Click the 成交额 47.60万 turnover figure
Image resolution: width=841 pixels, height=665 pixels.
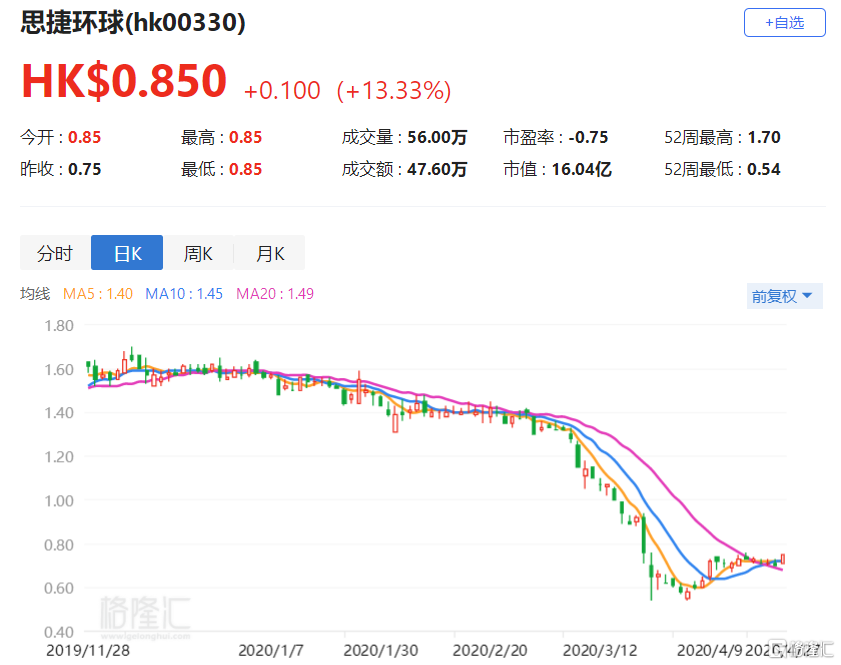[437, 169]
